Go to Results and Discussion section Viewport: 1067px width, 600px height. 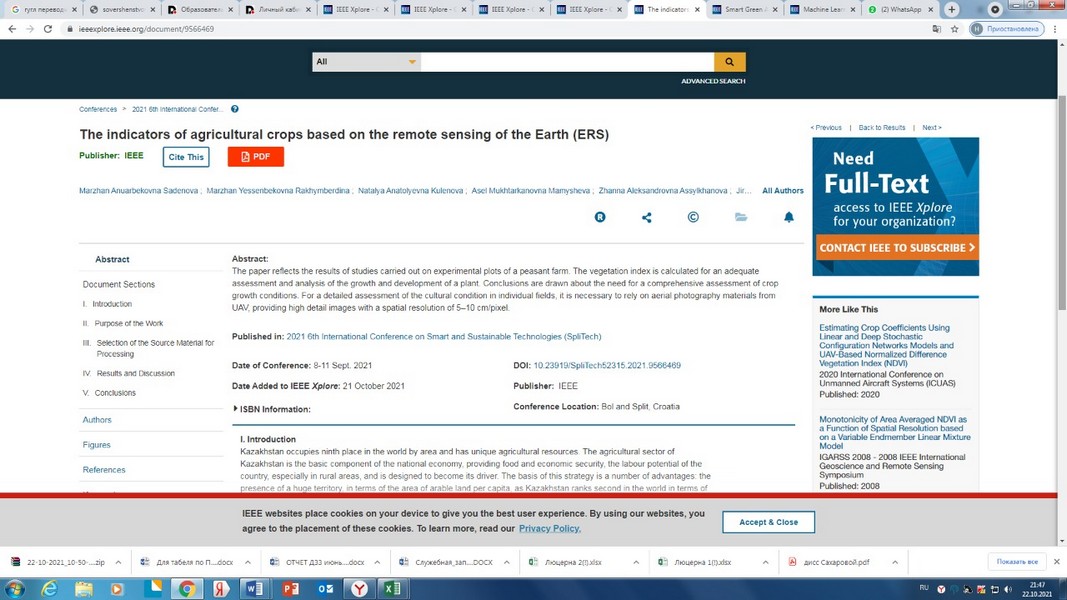(135, 373)
